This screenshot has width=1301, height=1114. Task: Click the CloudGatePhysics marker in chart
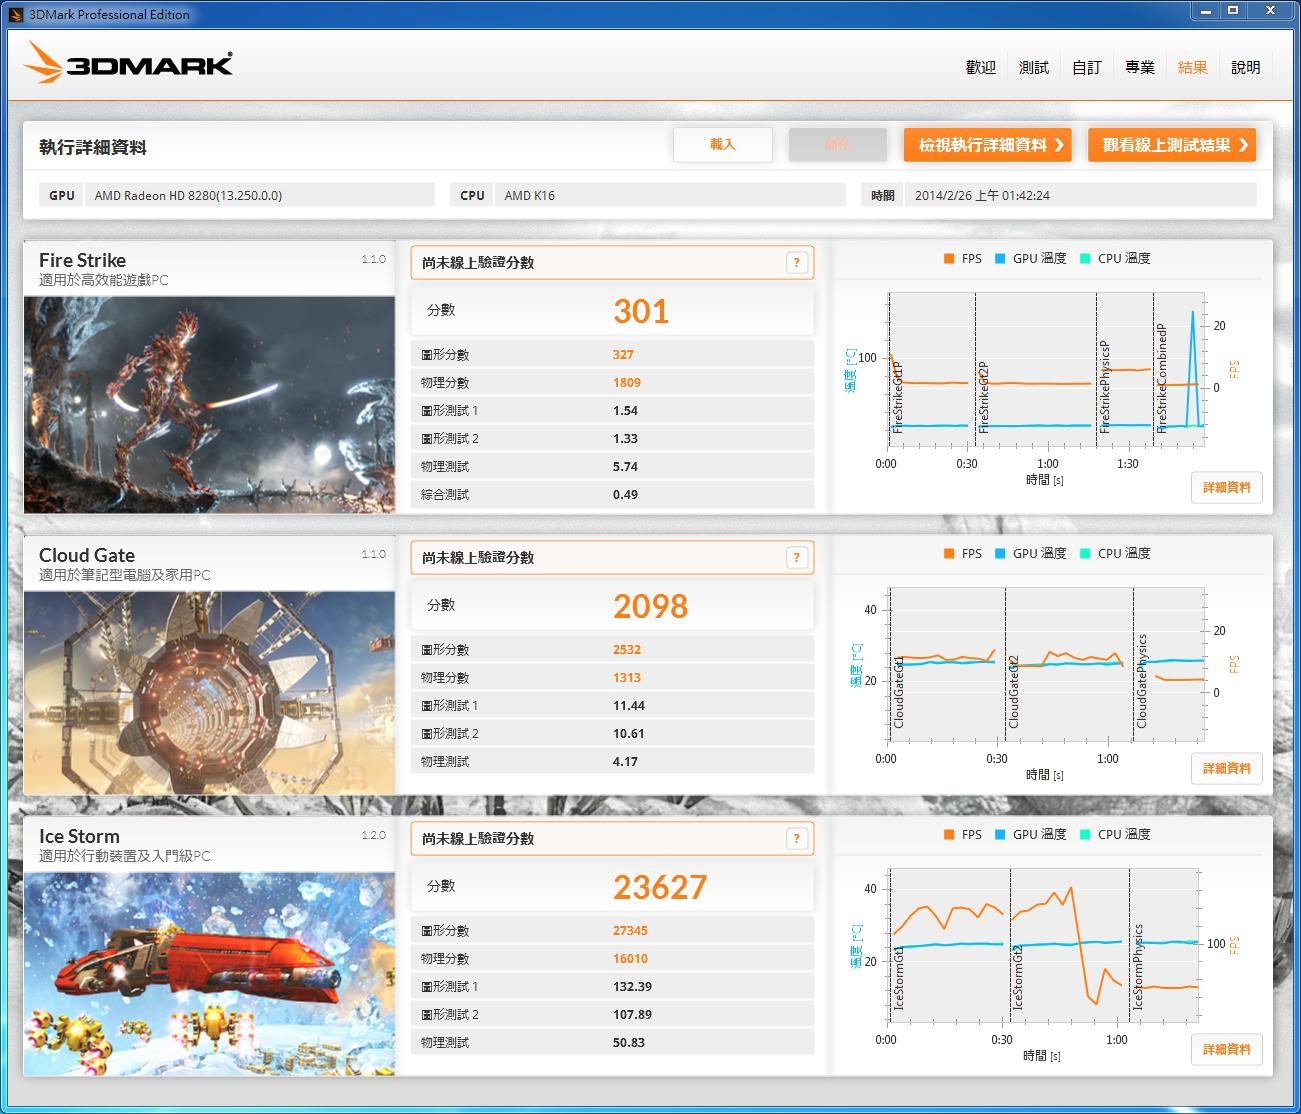point(1141,681)
